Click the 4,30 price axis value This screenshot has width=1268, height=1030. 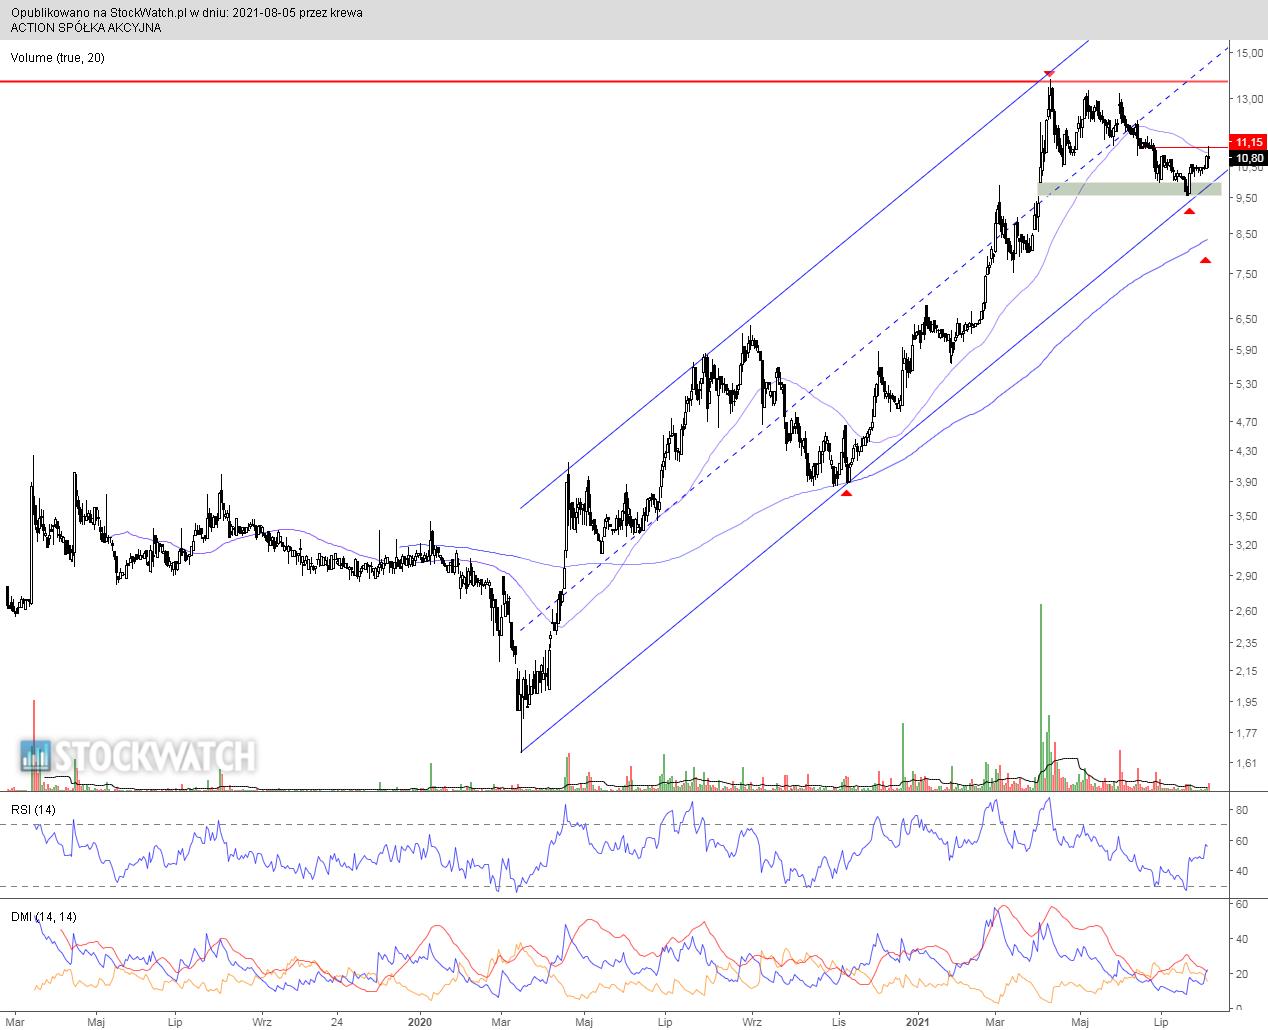(1249, 451)
